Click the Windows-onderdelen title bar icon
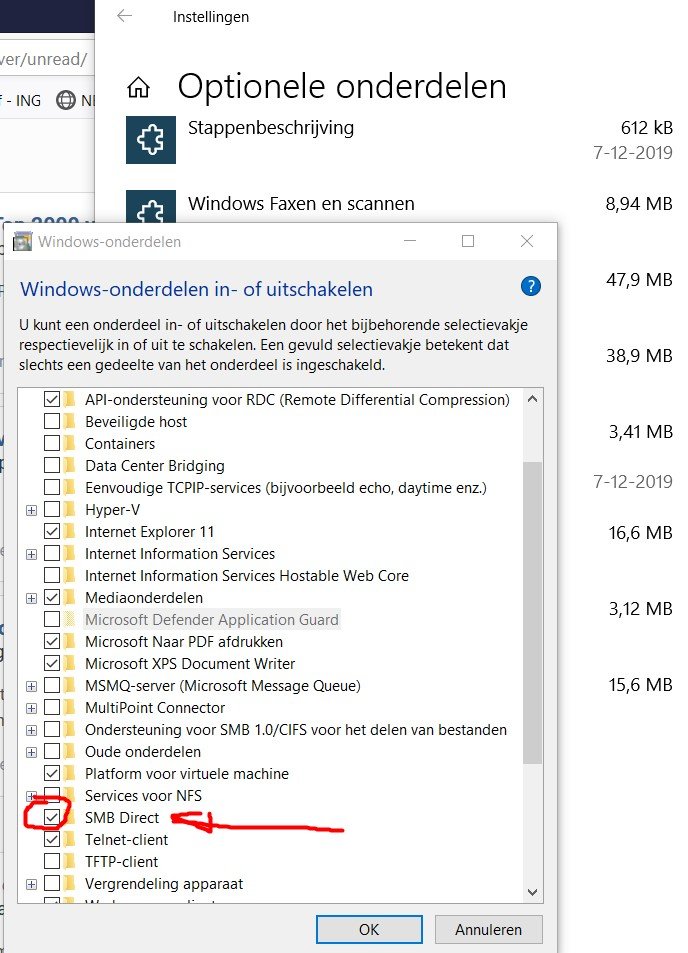The height and width of the screenshot is (953, 688). click(x=22, y=242)
